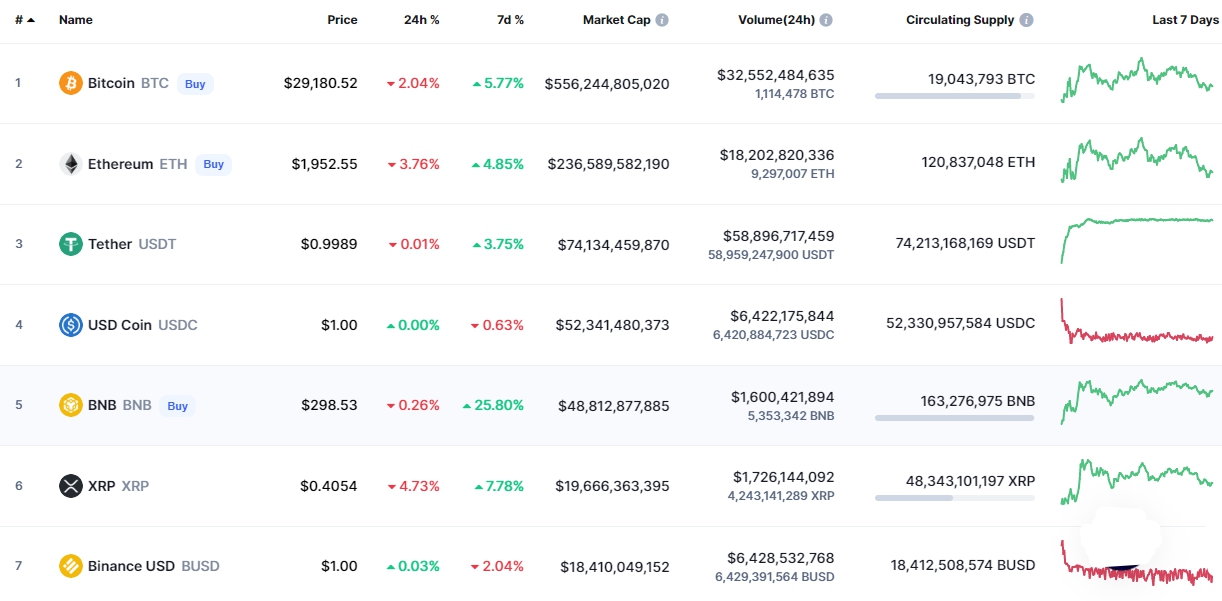Click BNB market cap $48,812,877,885

pos(614,406)
